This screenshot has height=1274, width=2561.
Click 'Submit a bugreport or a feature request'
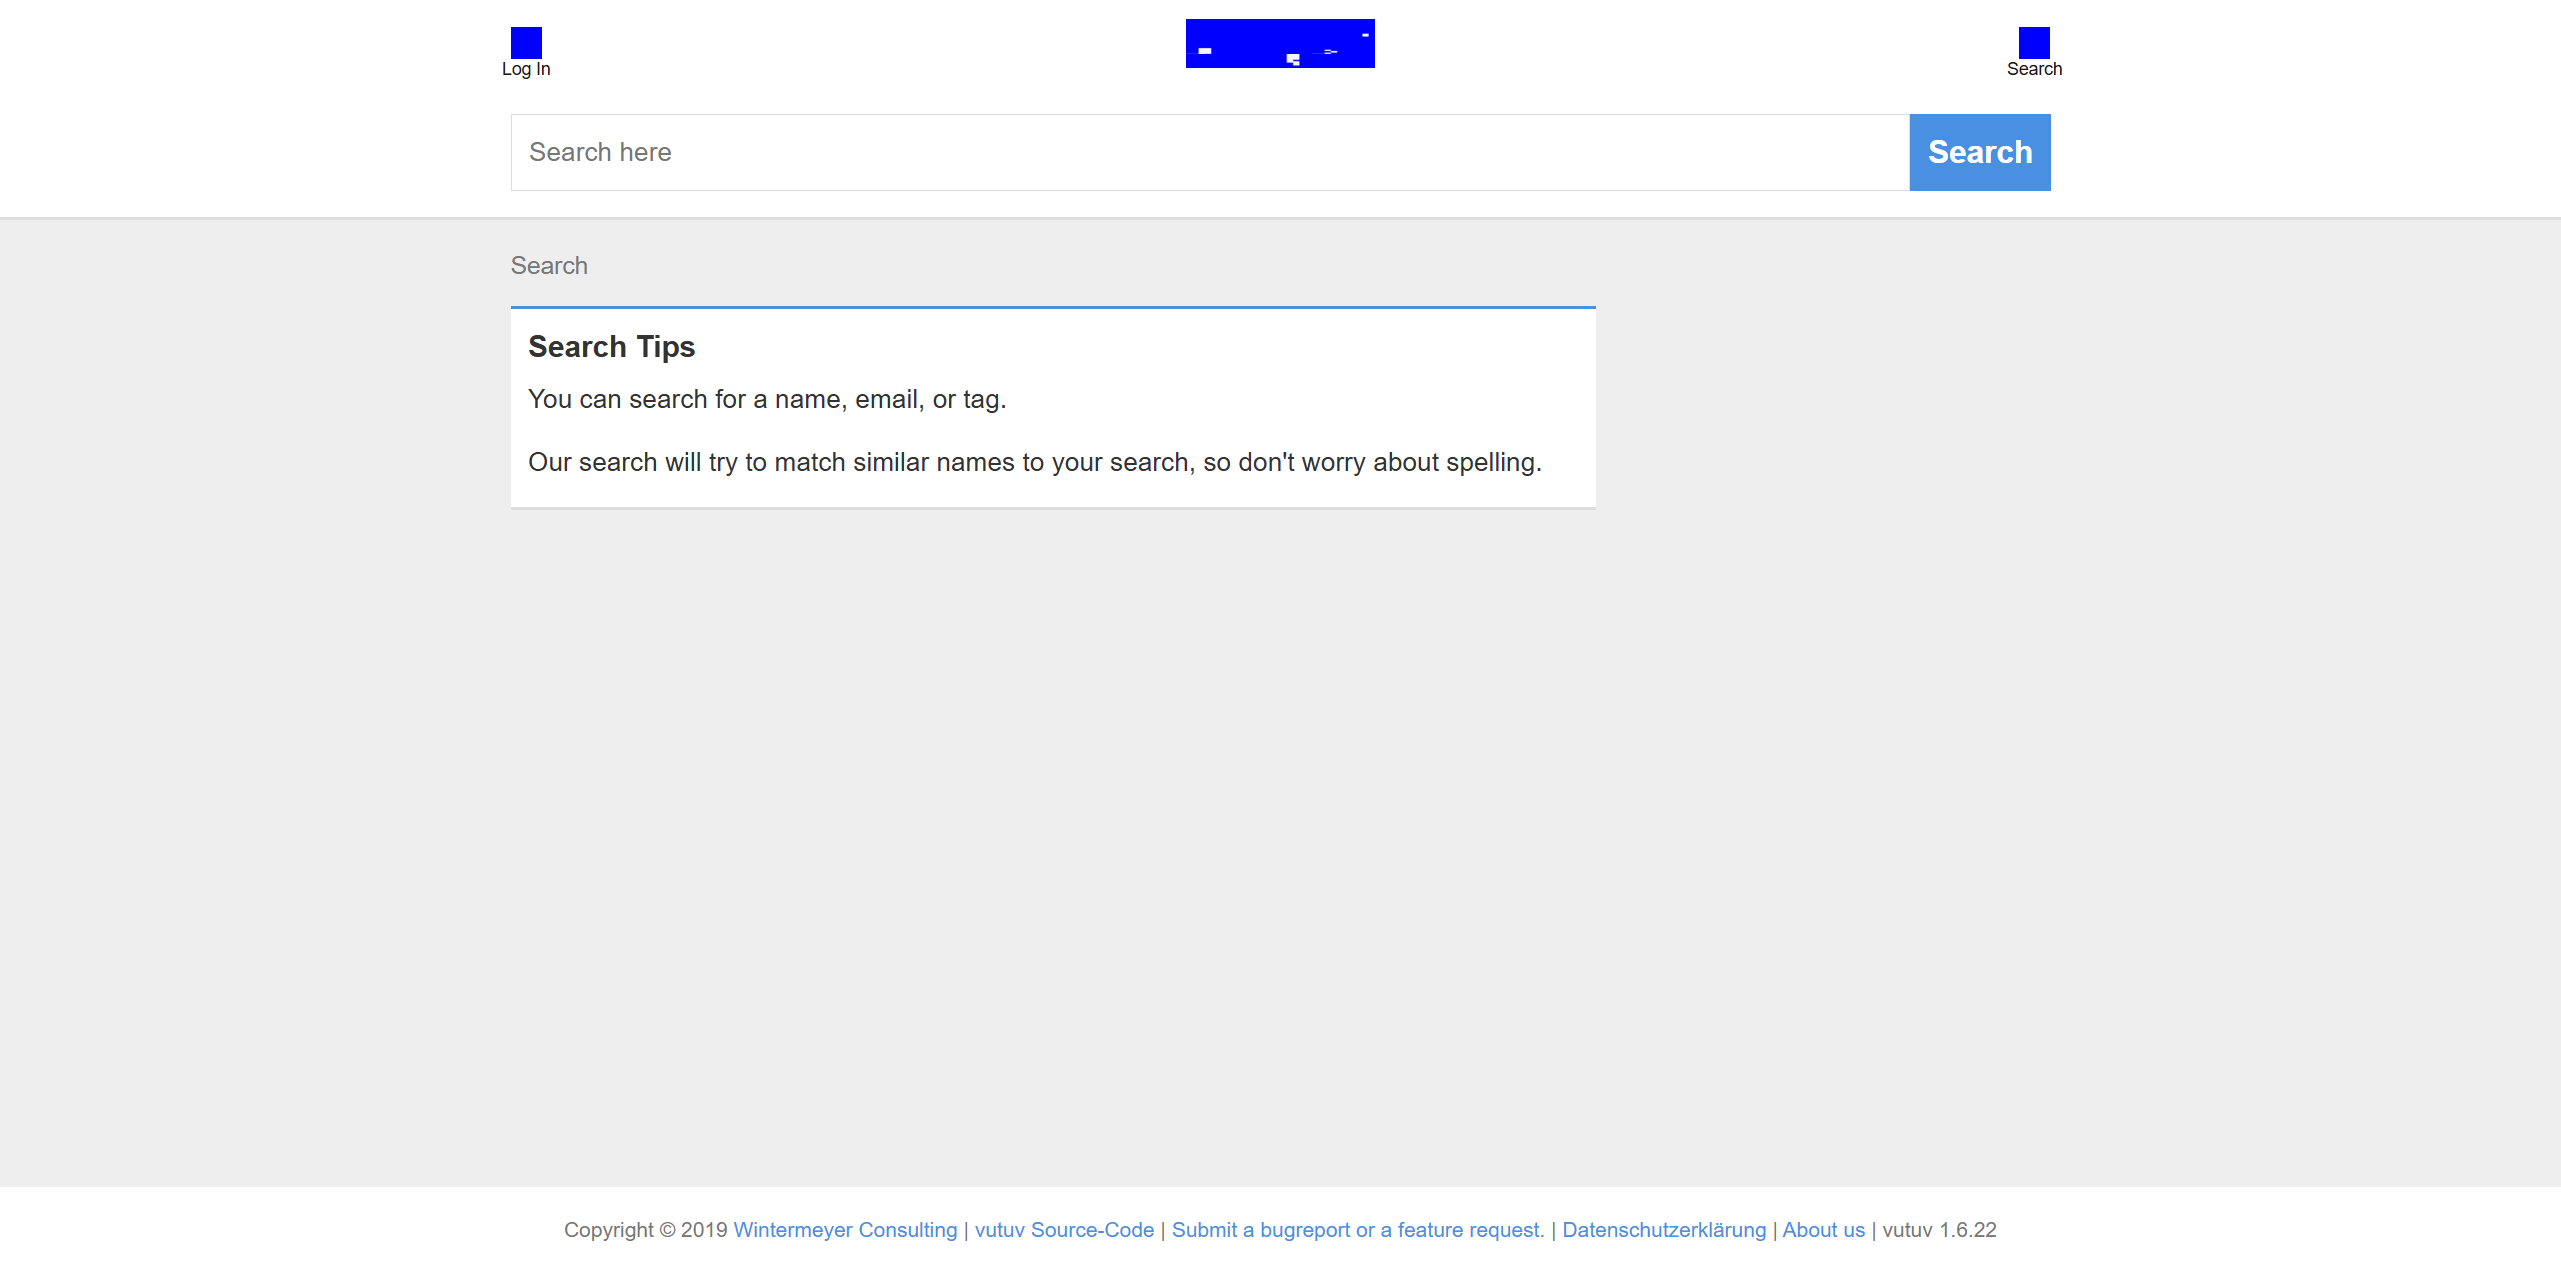point(1357,1230)
